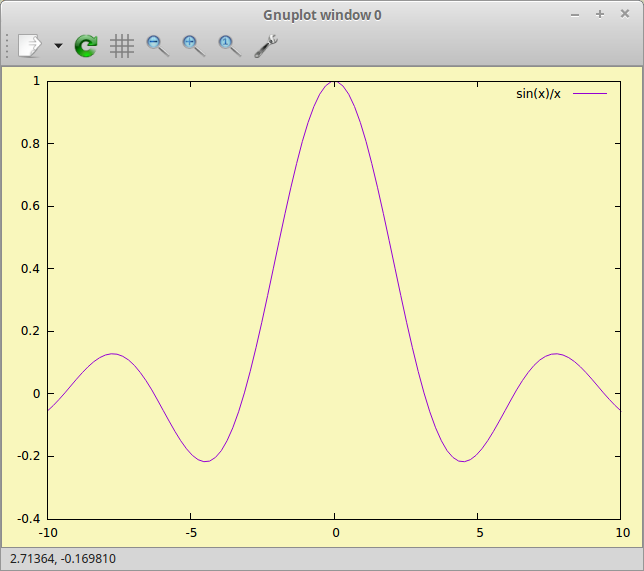Image resolution: width=644 pixels, height=571 pixels.
Task: Click the coordinates readout in status bar
Action: coord(63,559)
